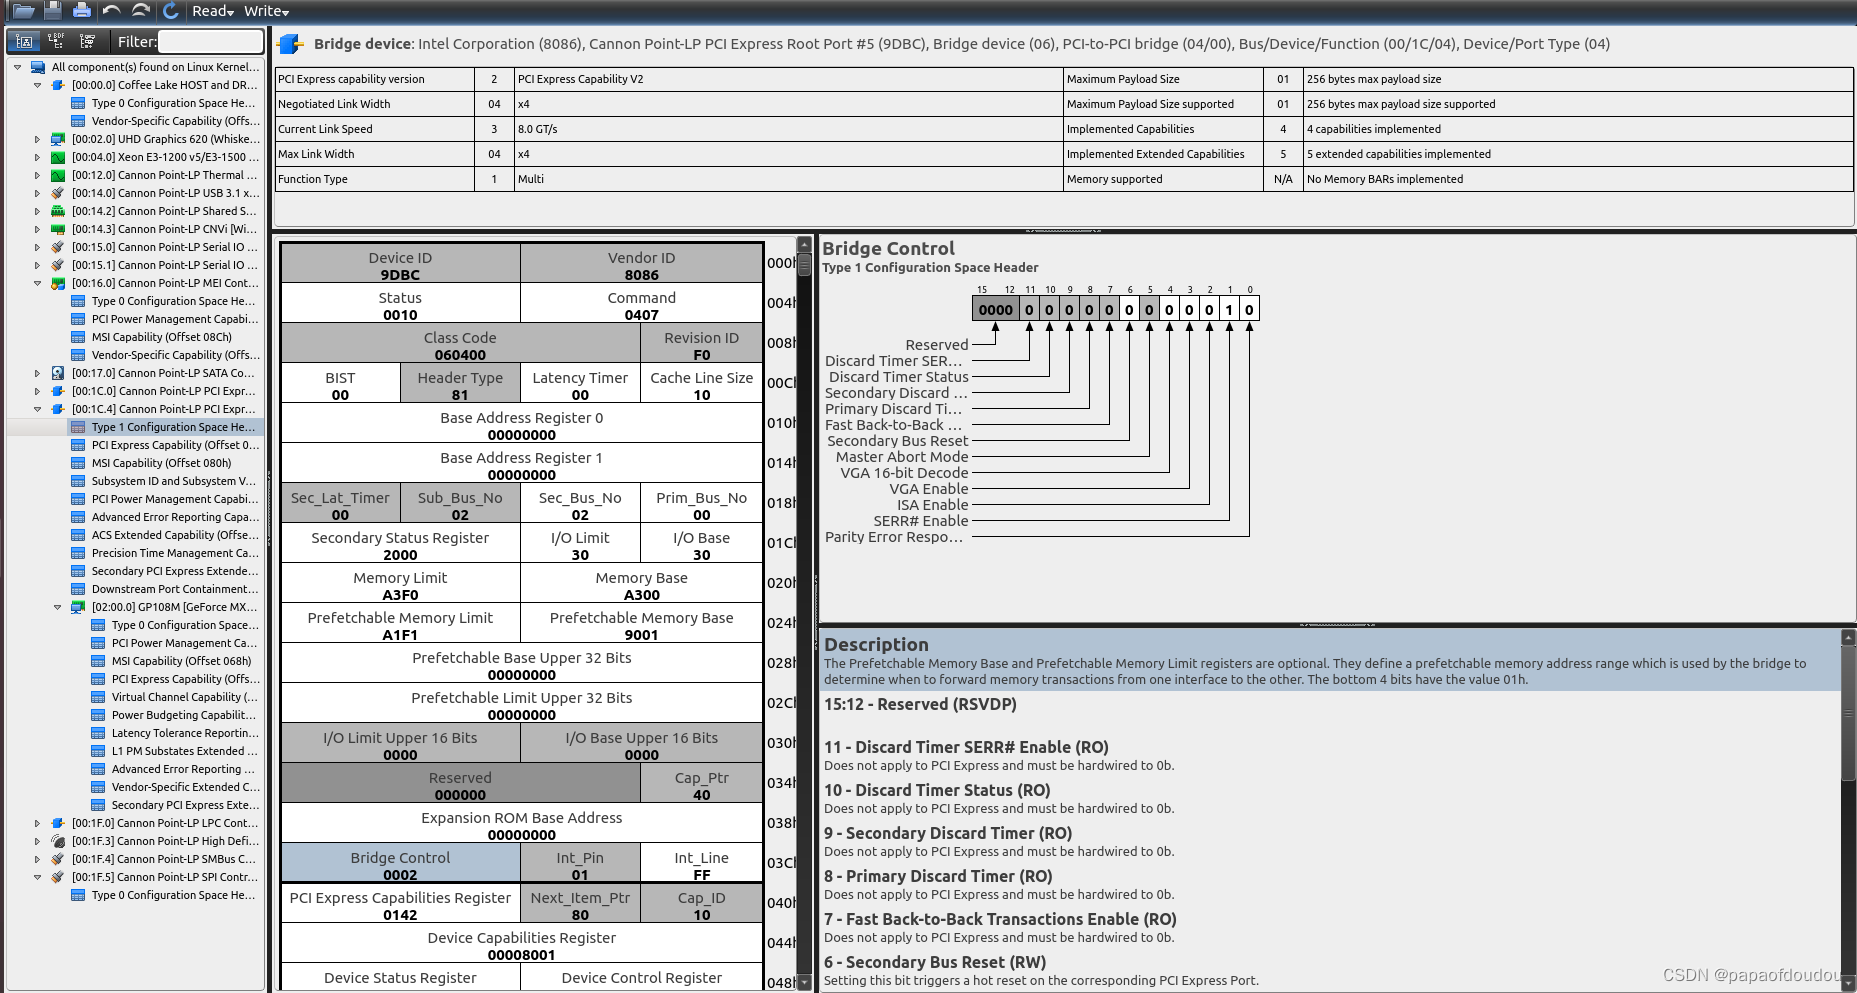Screen dimensions: 1857x993
Task: Collapse the [02:00.0] GP108M GeForce node
Action: (x=57, y=607)
